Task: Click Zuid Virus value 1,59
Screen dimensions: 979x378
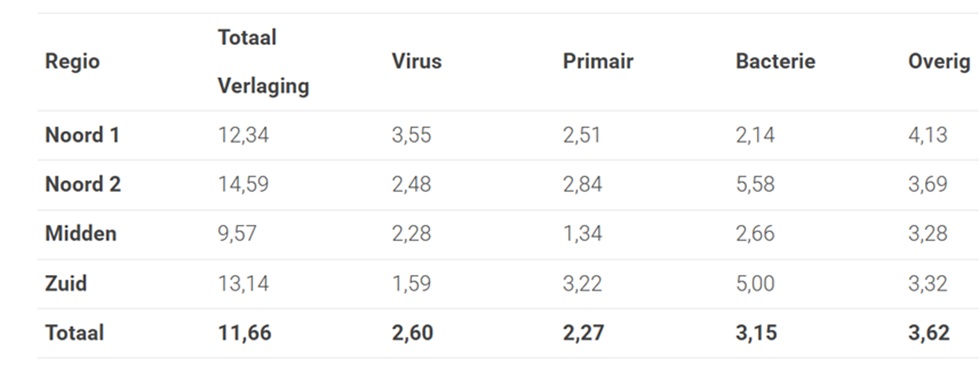Action: (x=411, y=284)
